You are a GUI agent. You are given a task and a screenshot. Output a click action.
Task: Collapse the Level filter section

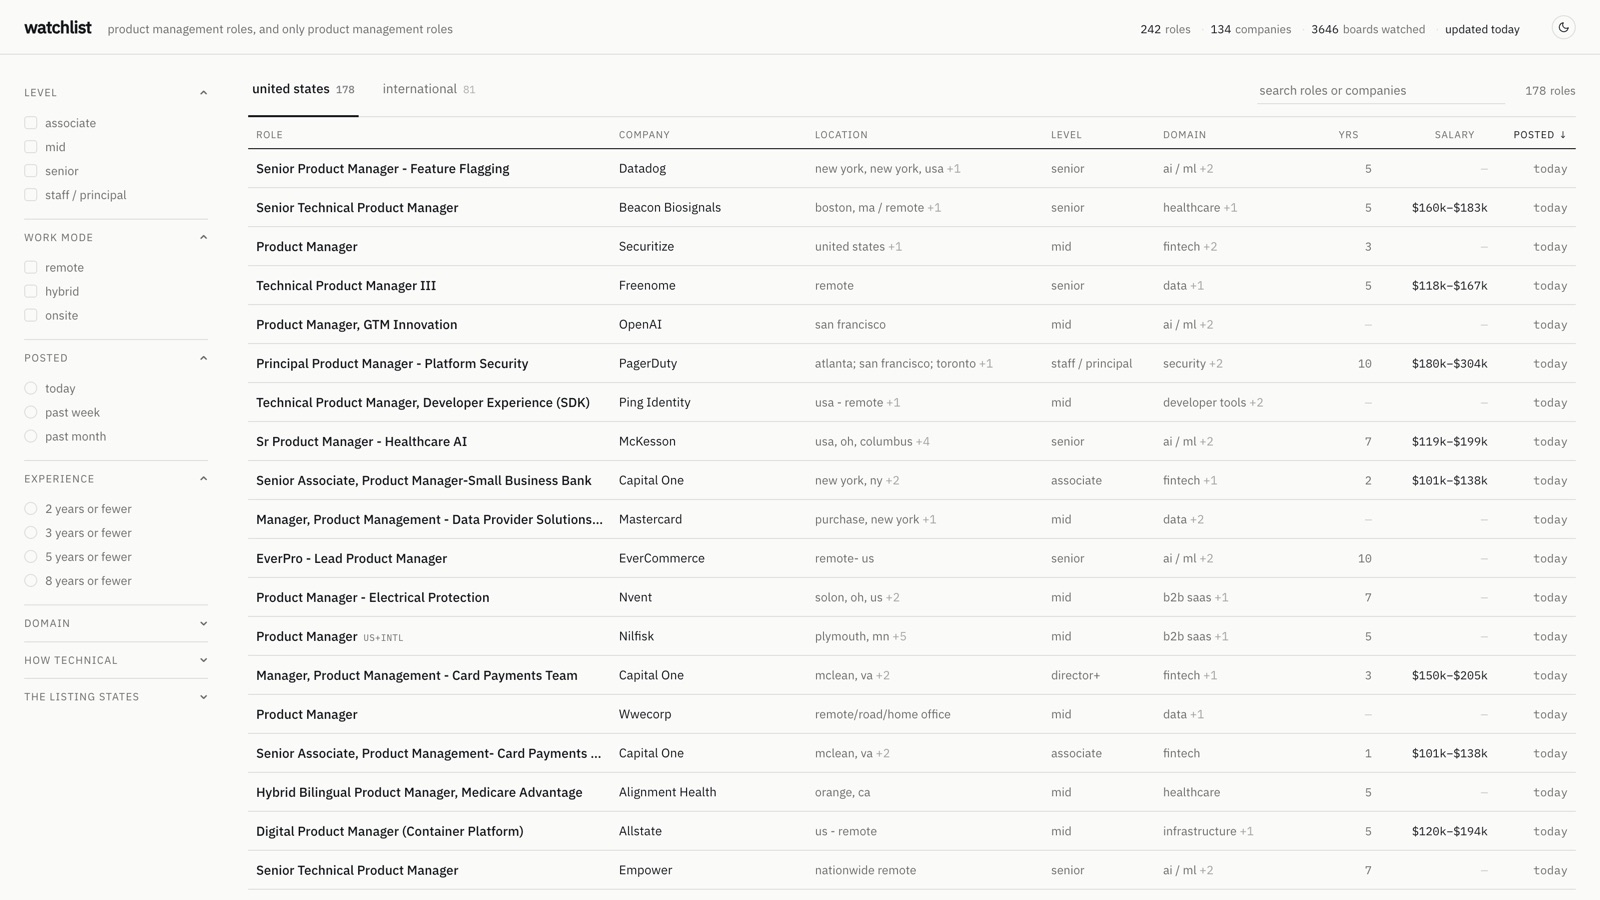[116, 93]
